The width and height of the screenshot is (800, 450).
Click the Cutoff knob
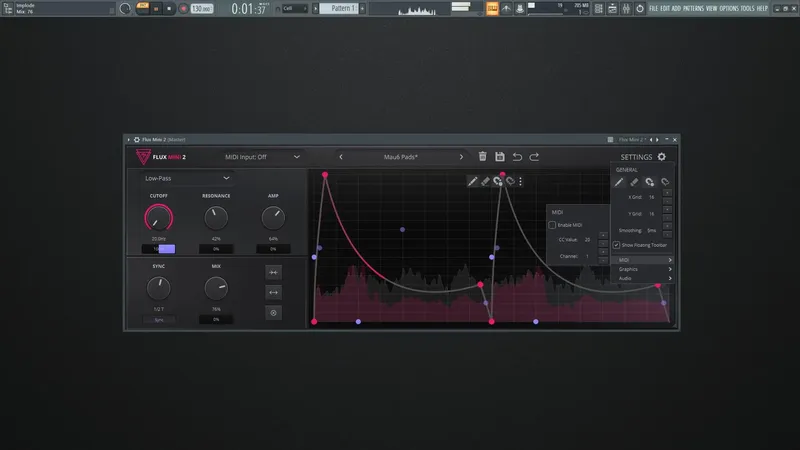tap(159, 218)
